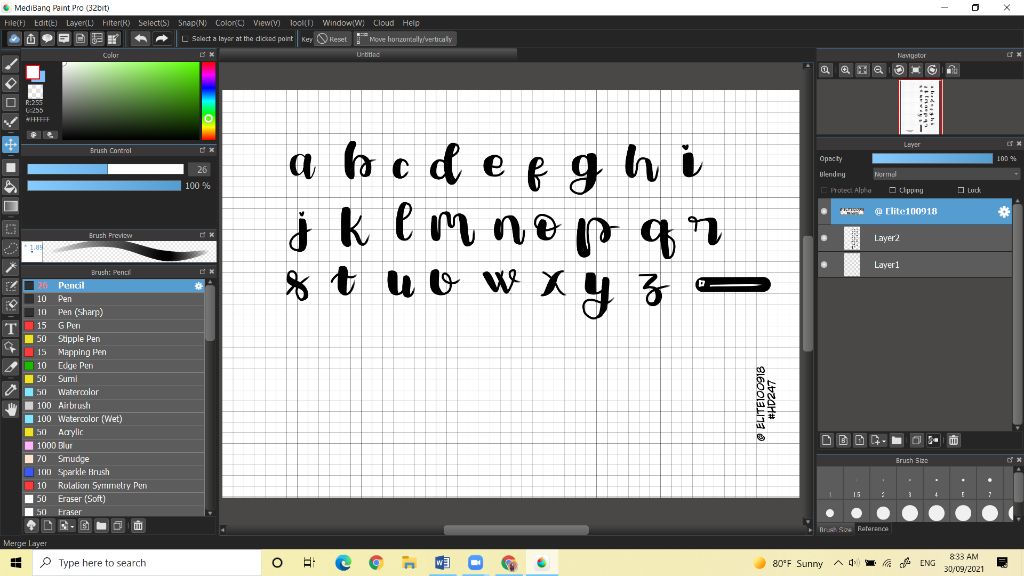Toggle Move horizontally/vertically option

point(404,39)
